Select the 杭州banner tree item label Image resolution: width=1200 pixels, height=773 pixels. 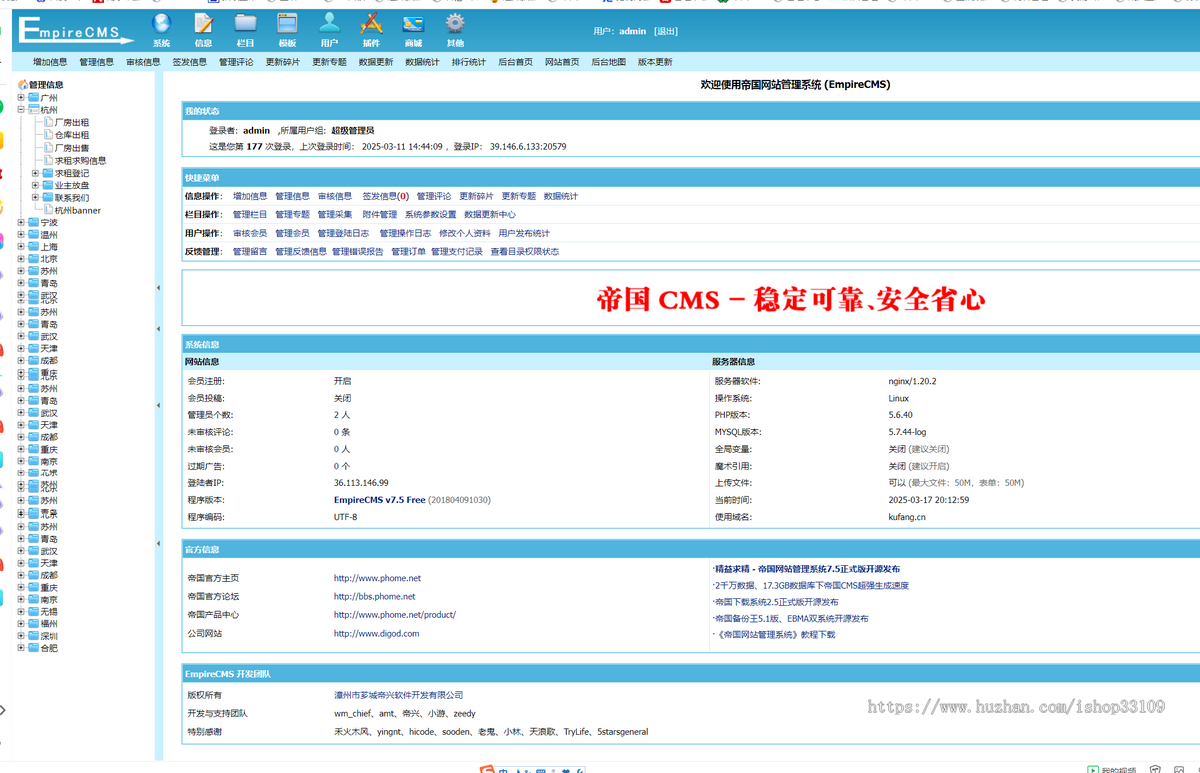pos(78,210)
